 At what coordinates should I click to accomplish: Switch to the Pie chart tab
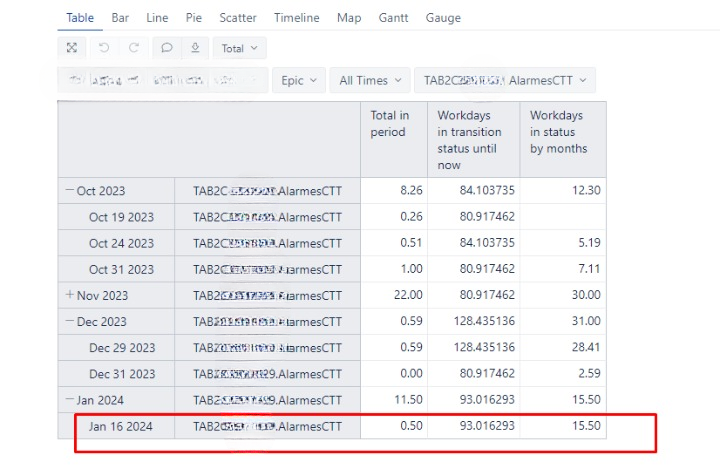(x=193, y=18)
